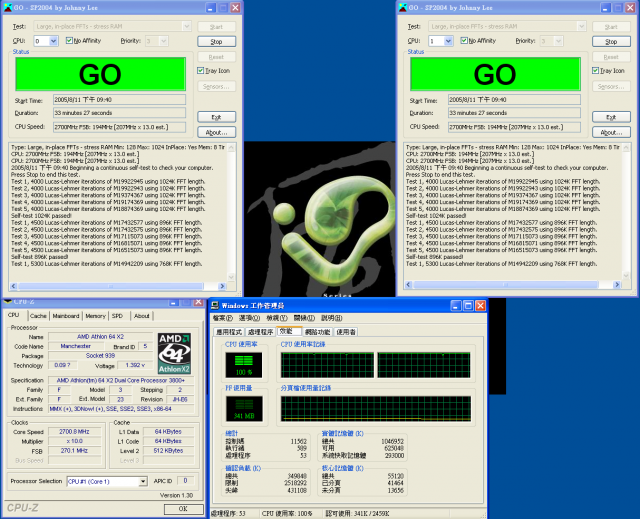The image size is (640, 519).
Task: Click scroll right arrow in left SP2004 log
Action: tap(222, 286)
